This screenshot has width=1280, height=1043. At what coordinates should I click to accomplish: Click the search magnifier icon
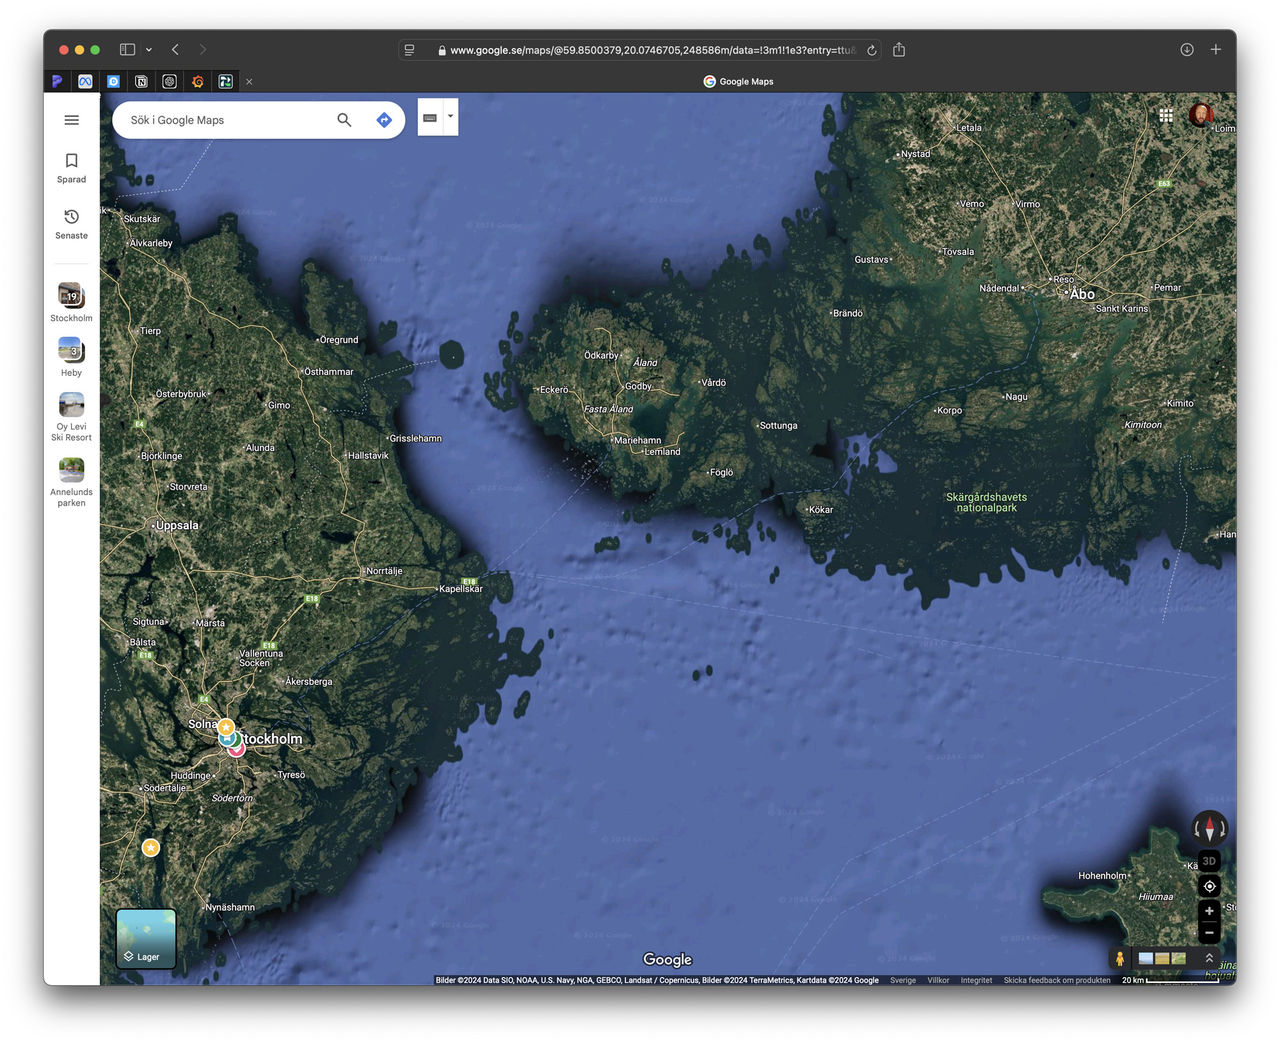[x=344, y=119]
